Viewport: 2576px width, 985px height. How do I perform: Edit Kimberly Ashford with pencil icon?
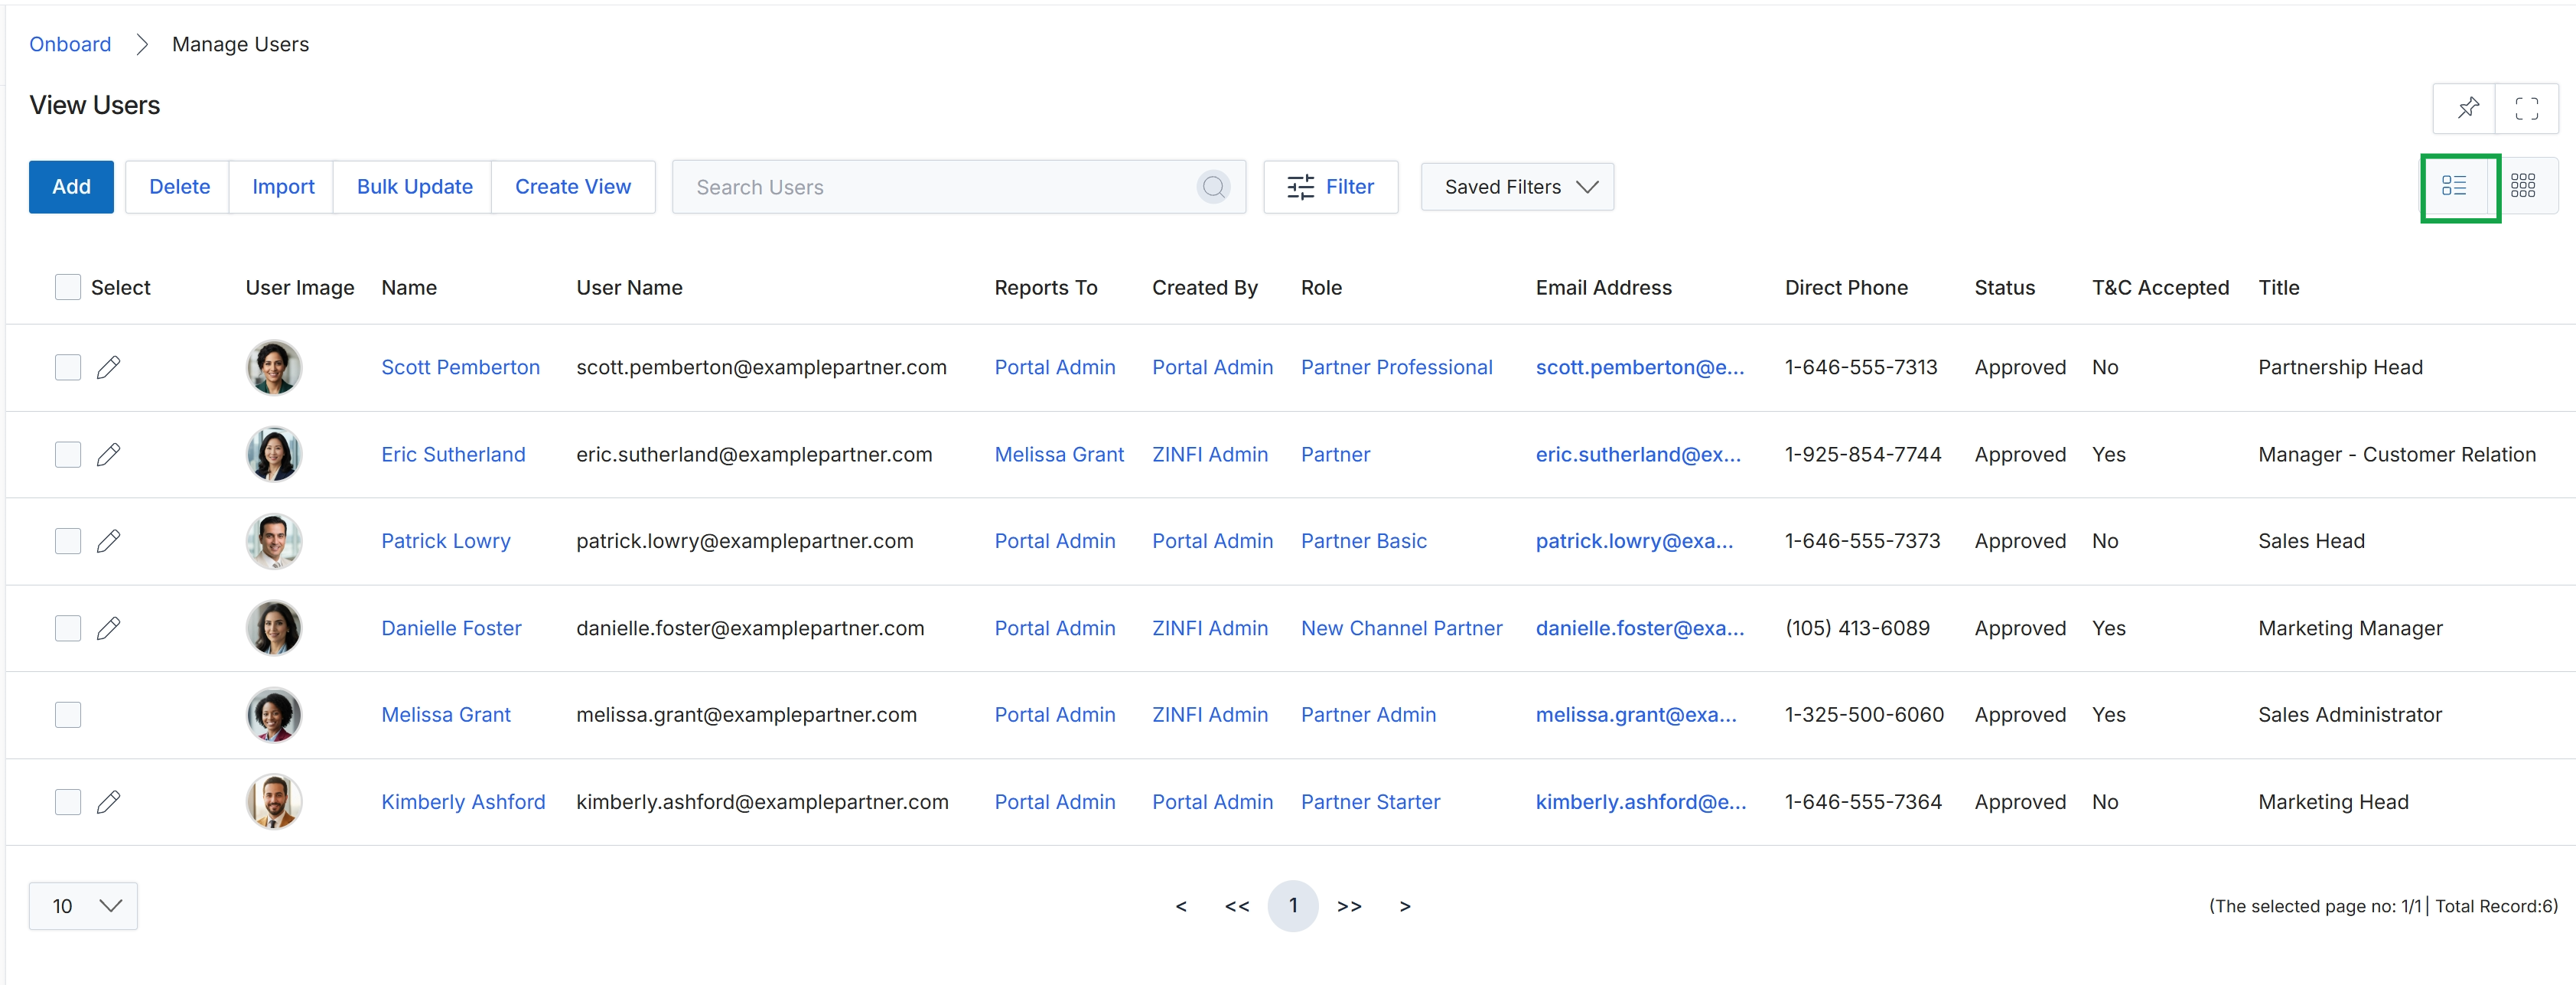coord(108,802)
